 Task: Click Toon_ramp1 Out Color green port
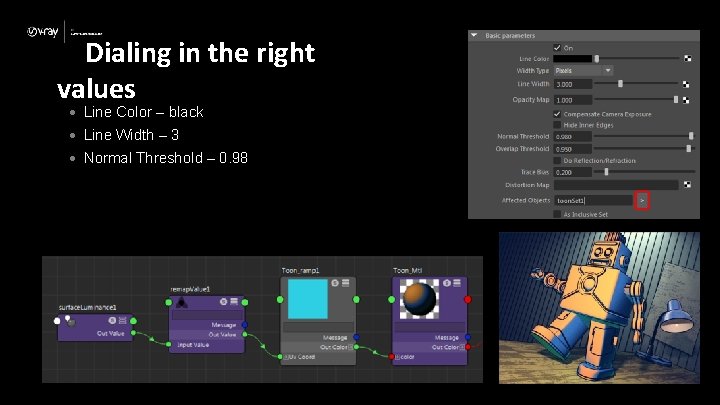click(356, 347)
